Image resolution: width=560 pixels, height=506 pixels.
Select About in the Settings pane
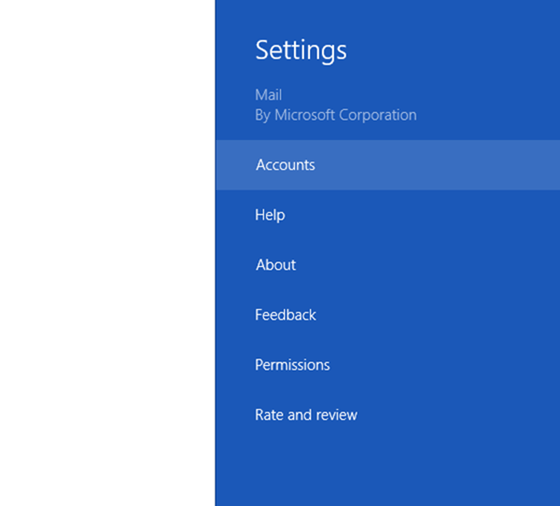[x=388, y=265]
